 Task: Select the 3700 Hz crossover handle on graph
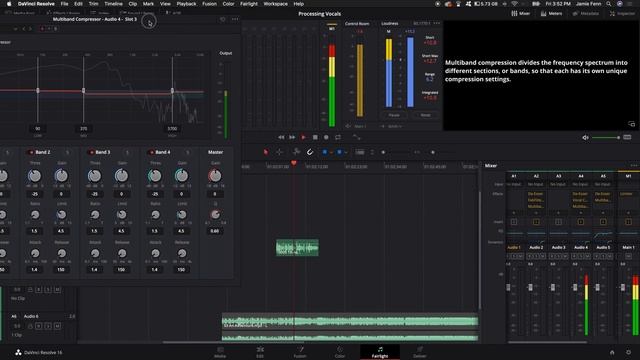(172, 91)
